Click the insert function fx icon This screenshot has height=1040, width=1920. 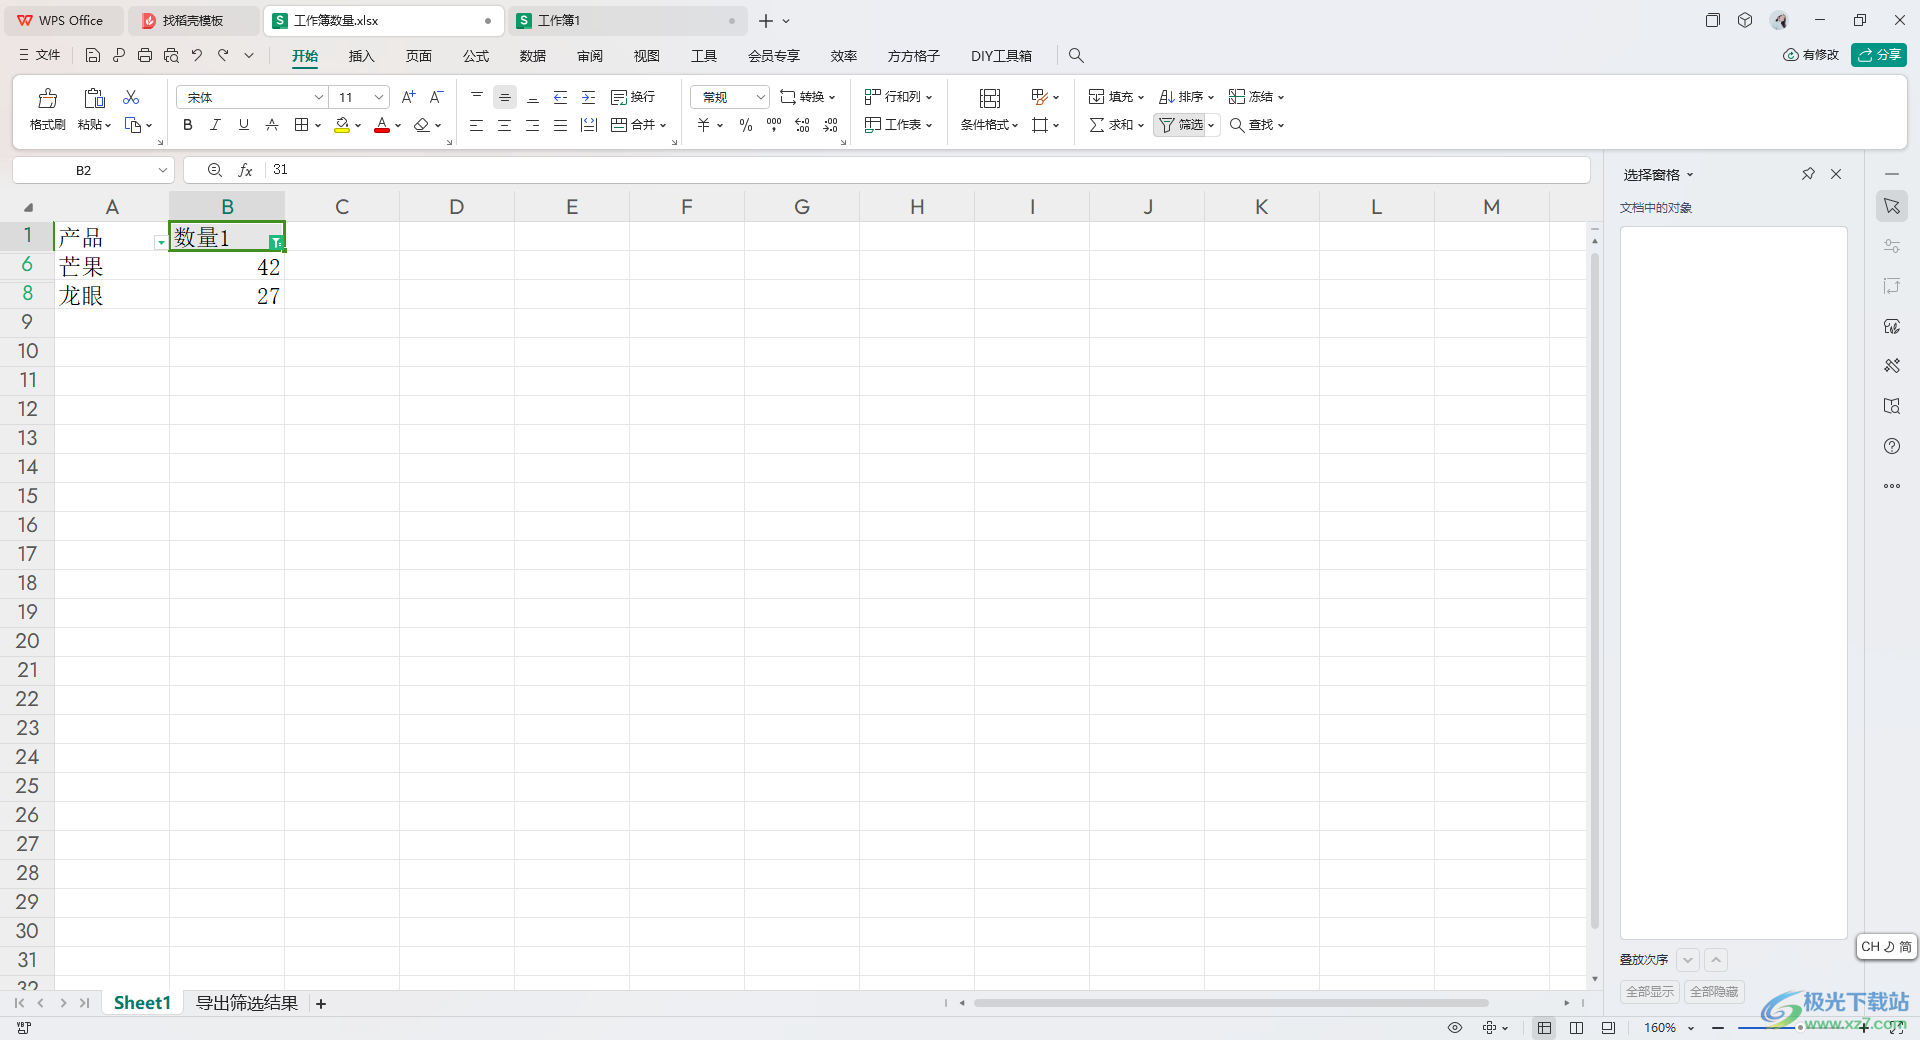(246, 170)
